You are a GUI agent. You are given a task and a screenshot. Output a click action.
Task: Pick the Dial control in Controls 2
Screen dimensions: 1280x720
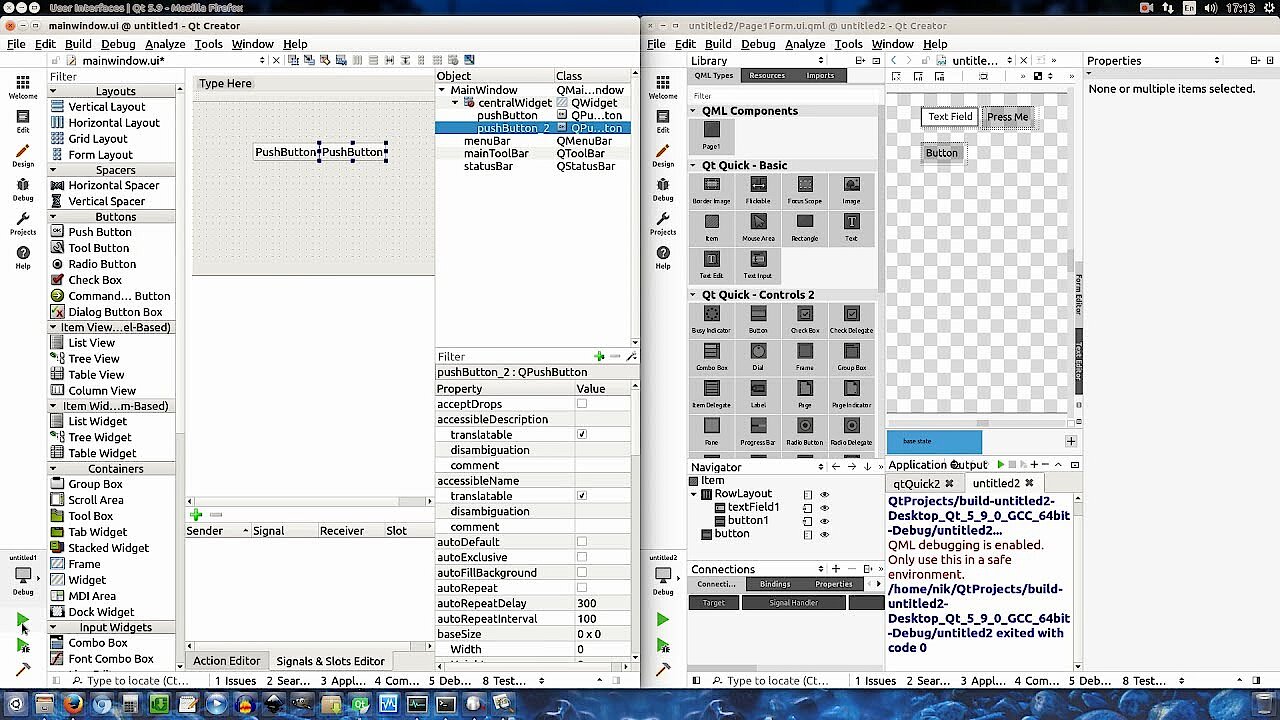click(758, 357)
